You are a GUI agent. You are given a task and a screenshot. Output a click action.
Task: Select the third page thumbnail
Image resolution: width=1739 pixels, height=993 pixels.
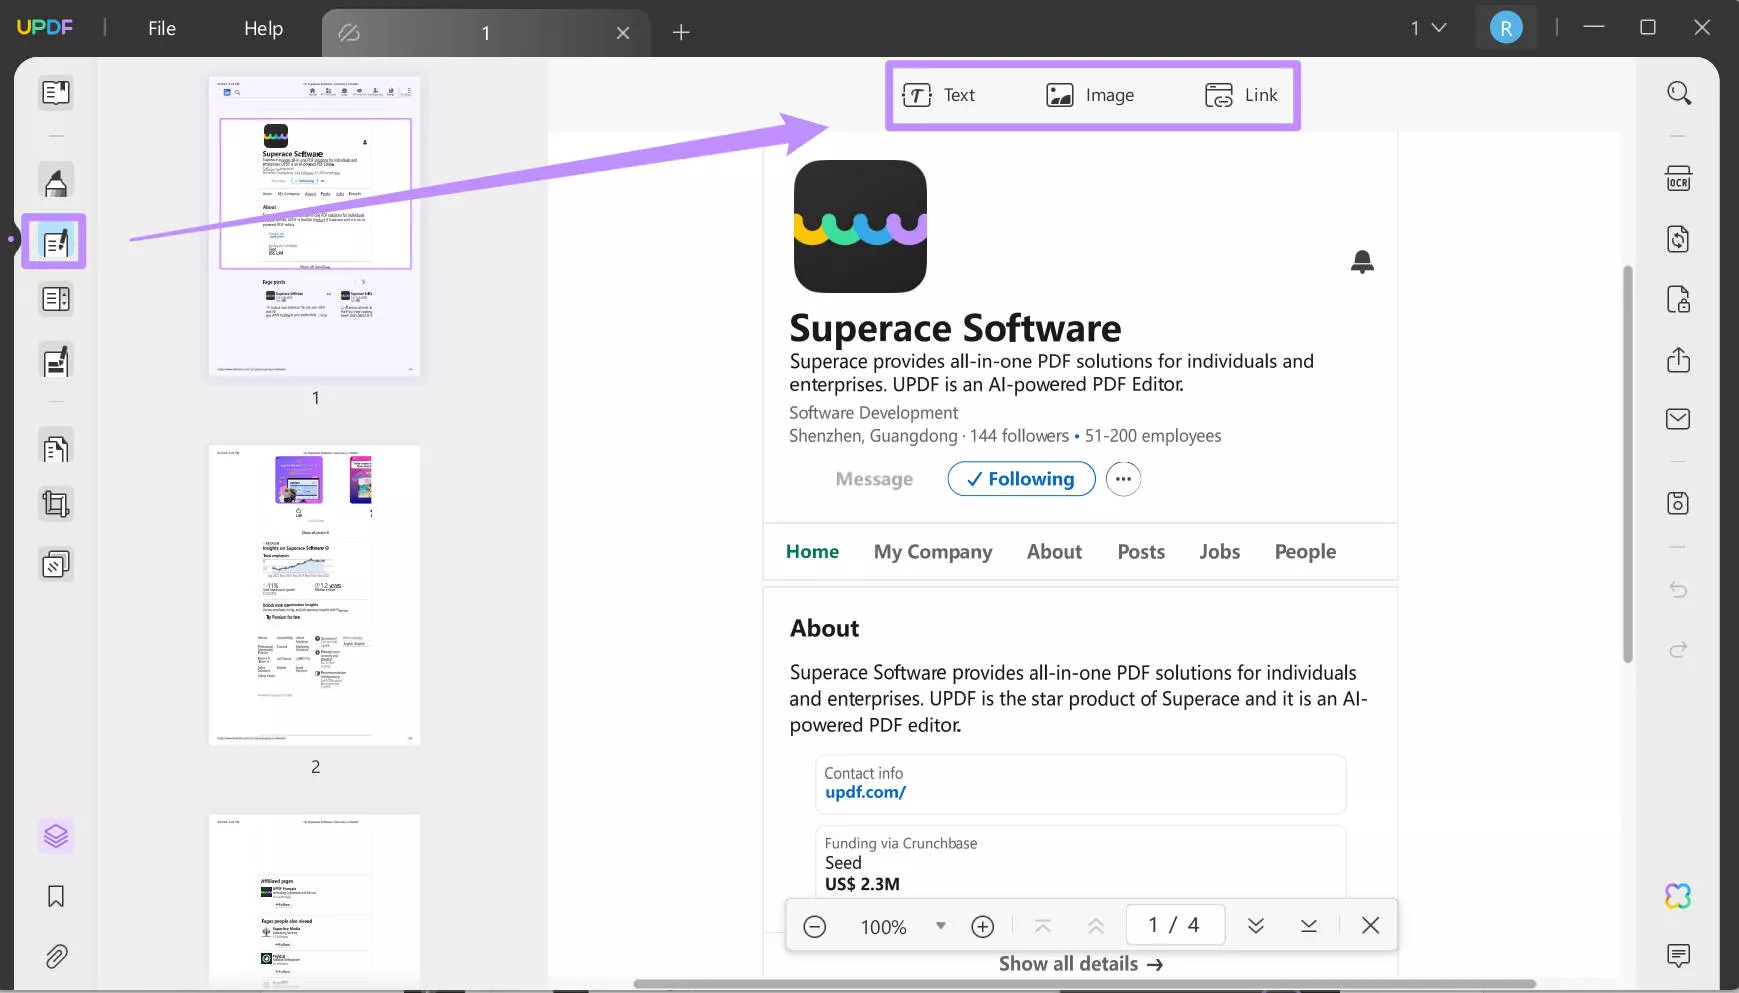pyautogui.click(x=315, y=900)
